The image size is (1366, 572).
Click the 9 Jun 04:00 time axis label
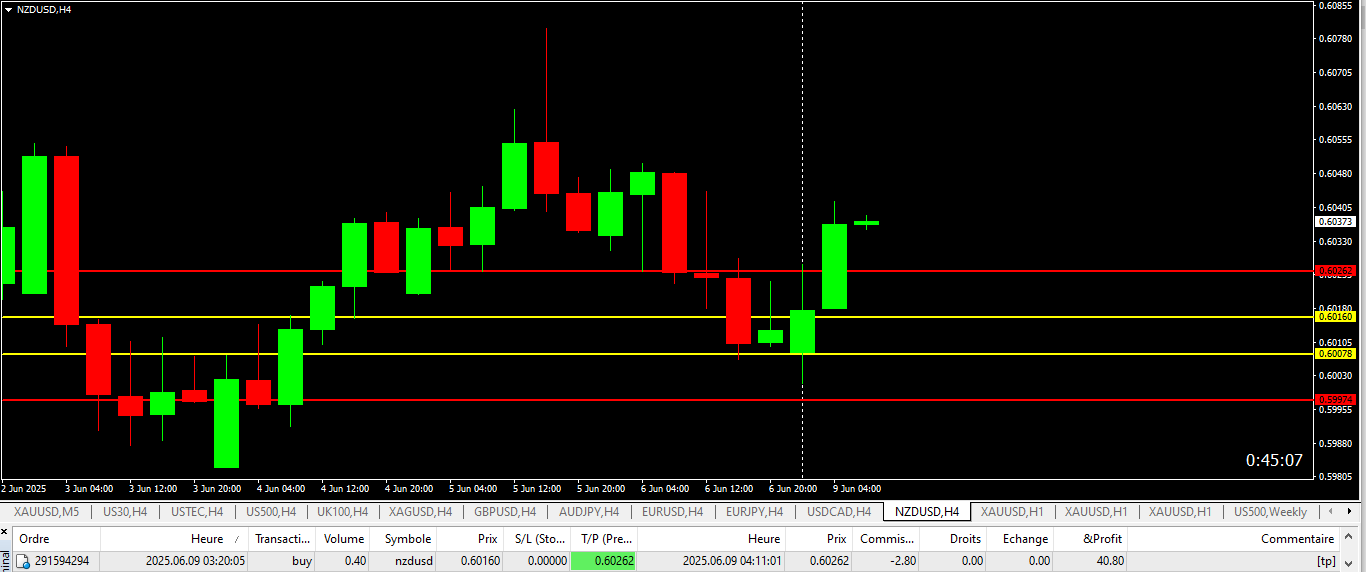tap(857, 489)
